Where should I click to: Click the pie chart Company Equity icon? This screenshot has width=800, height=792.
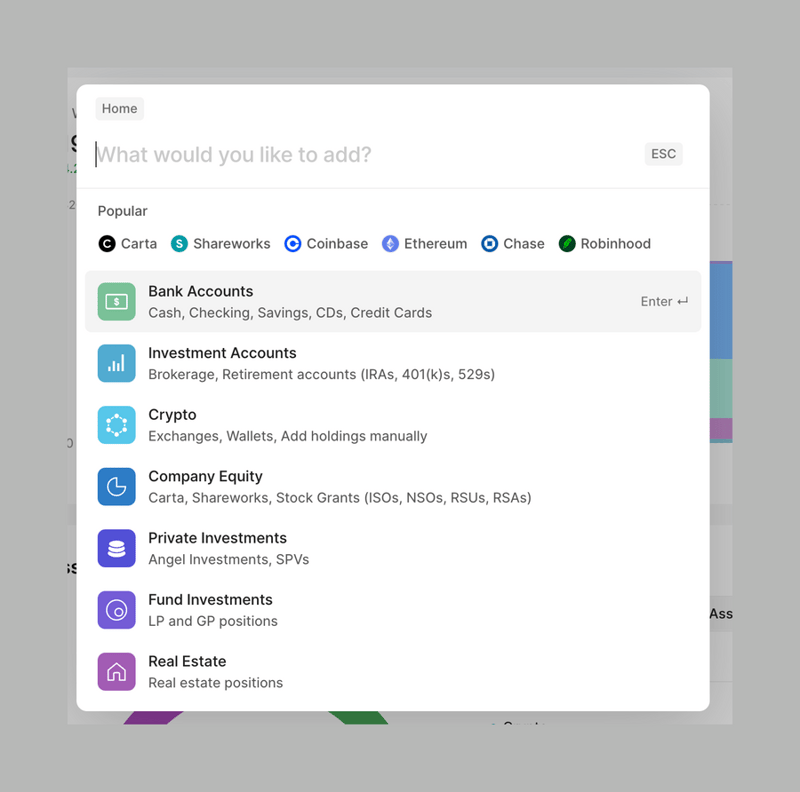116,486
